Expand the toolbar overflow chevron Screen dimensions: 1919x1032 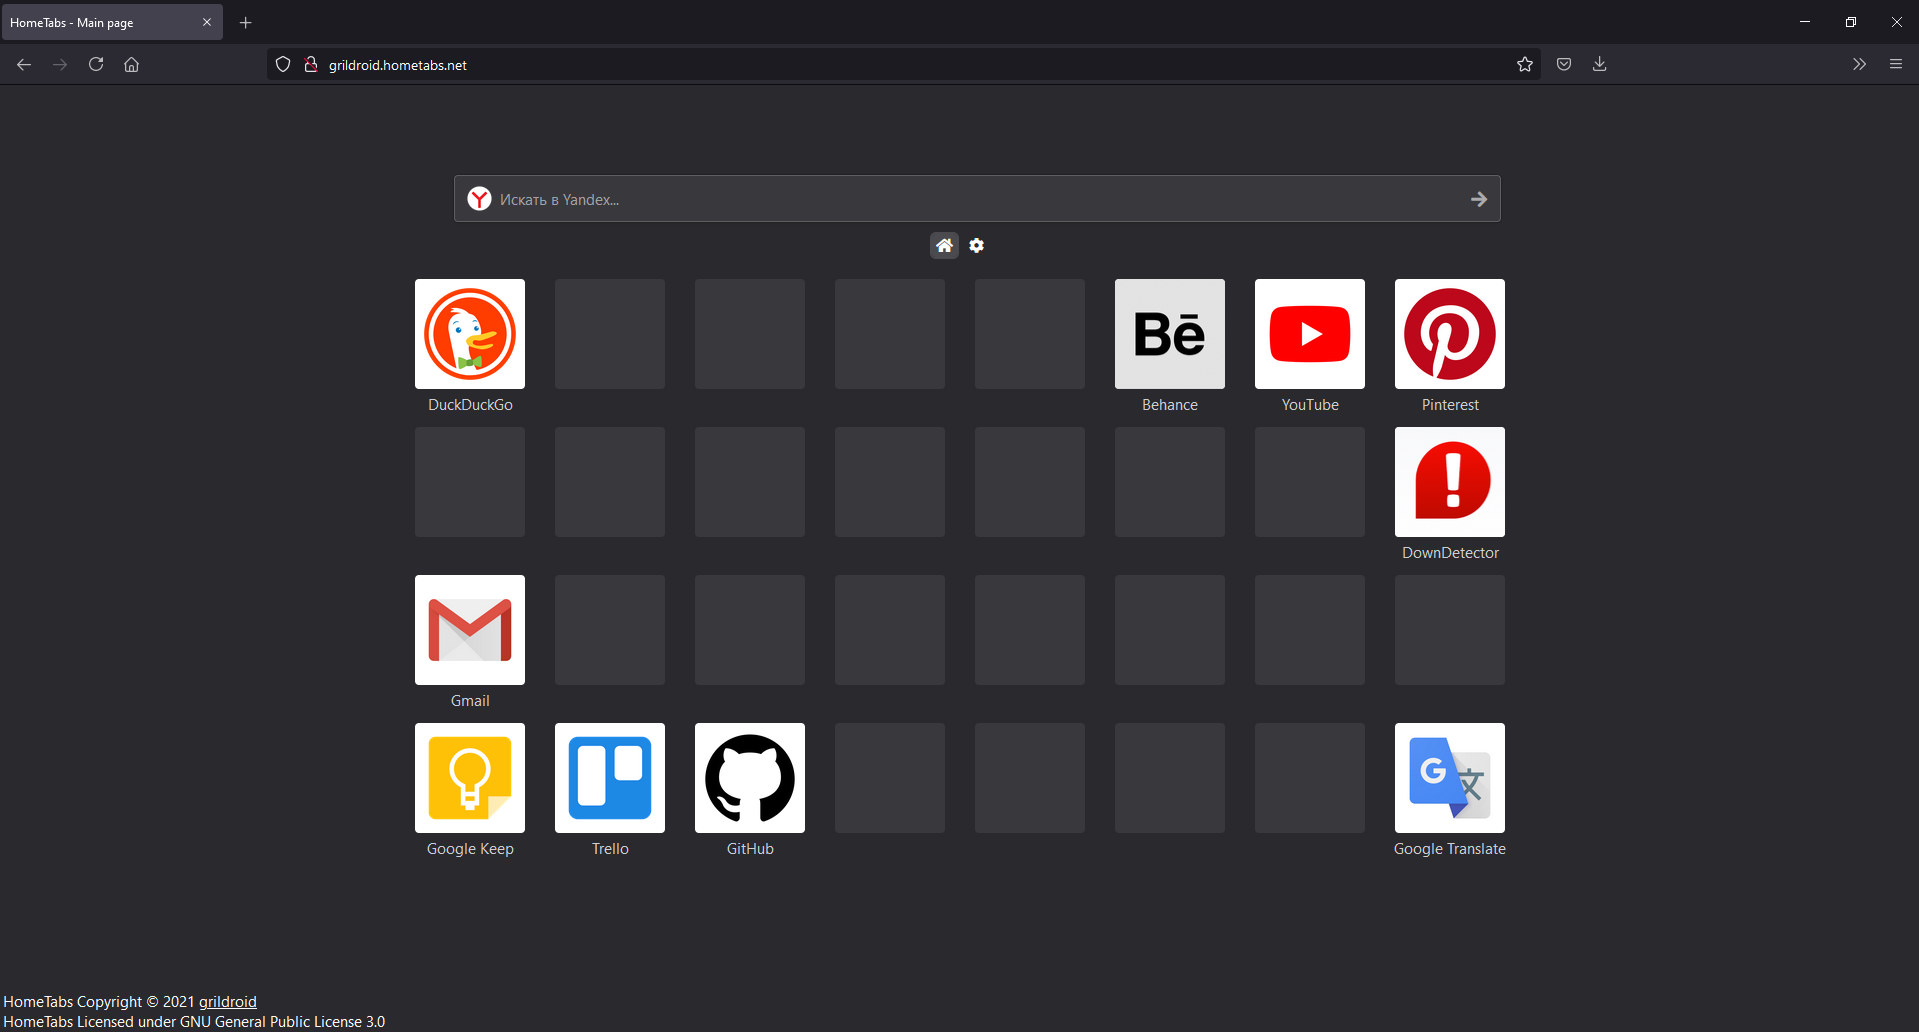pyautogui.click(x=1859, y=64)
